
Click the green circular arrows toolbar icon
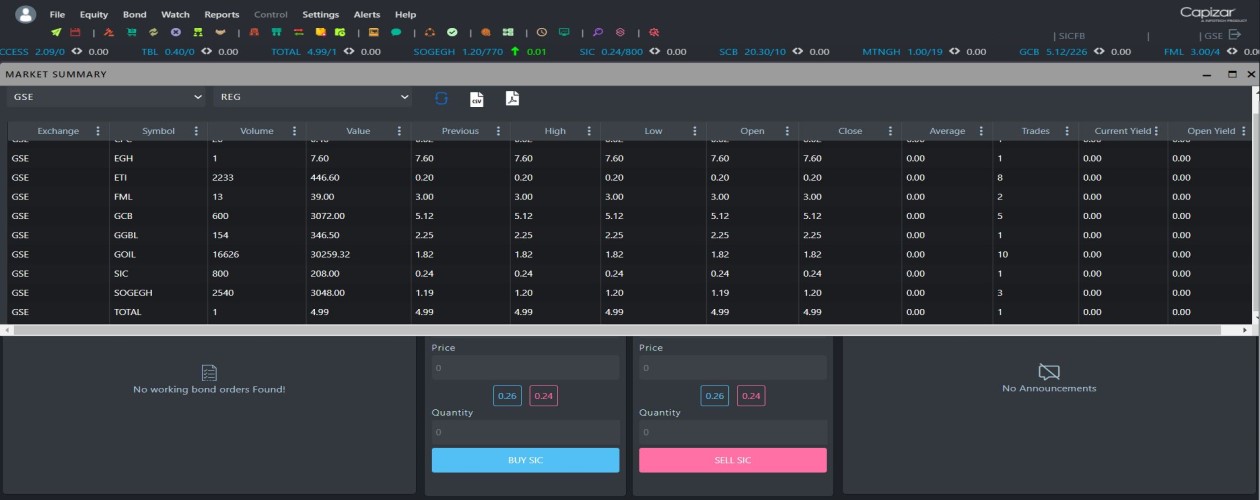[154, 32]
